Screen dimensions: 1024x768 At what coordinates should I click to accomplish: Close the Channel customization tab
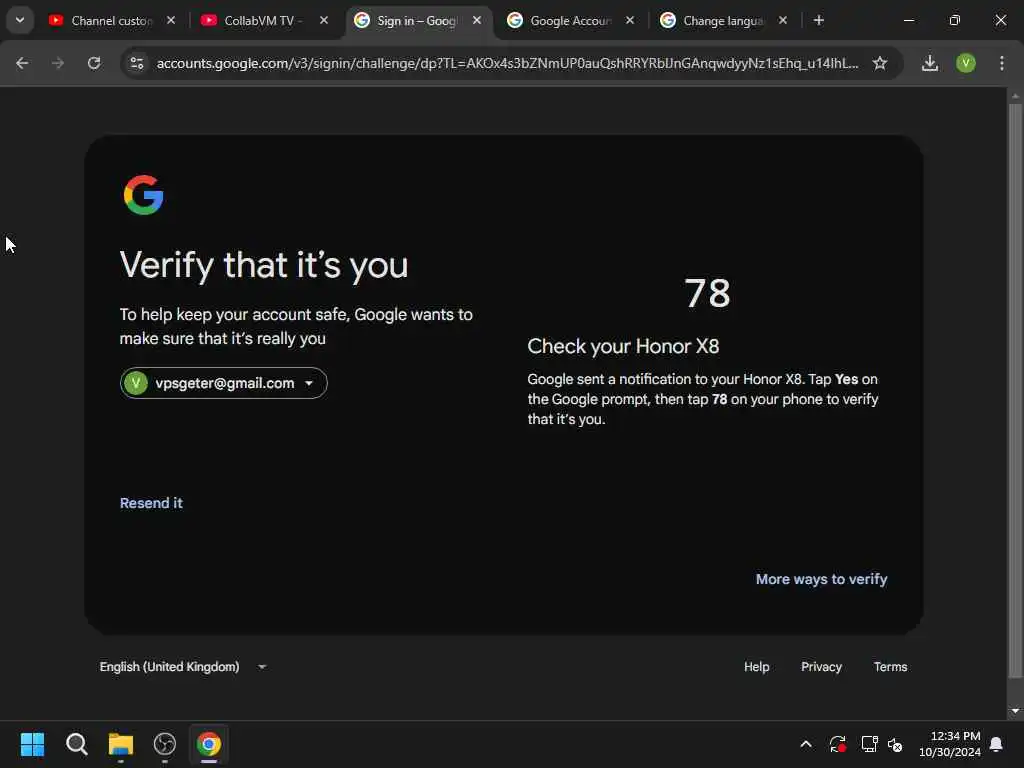pos(170,20)
